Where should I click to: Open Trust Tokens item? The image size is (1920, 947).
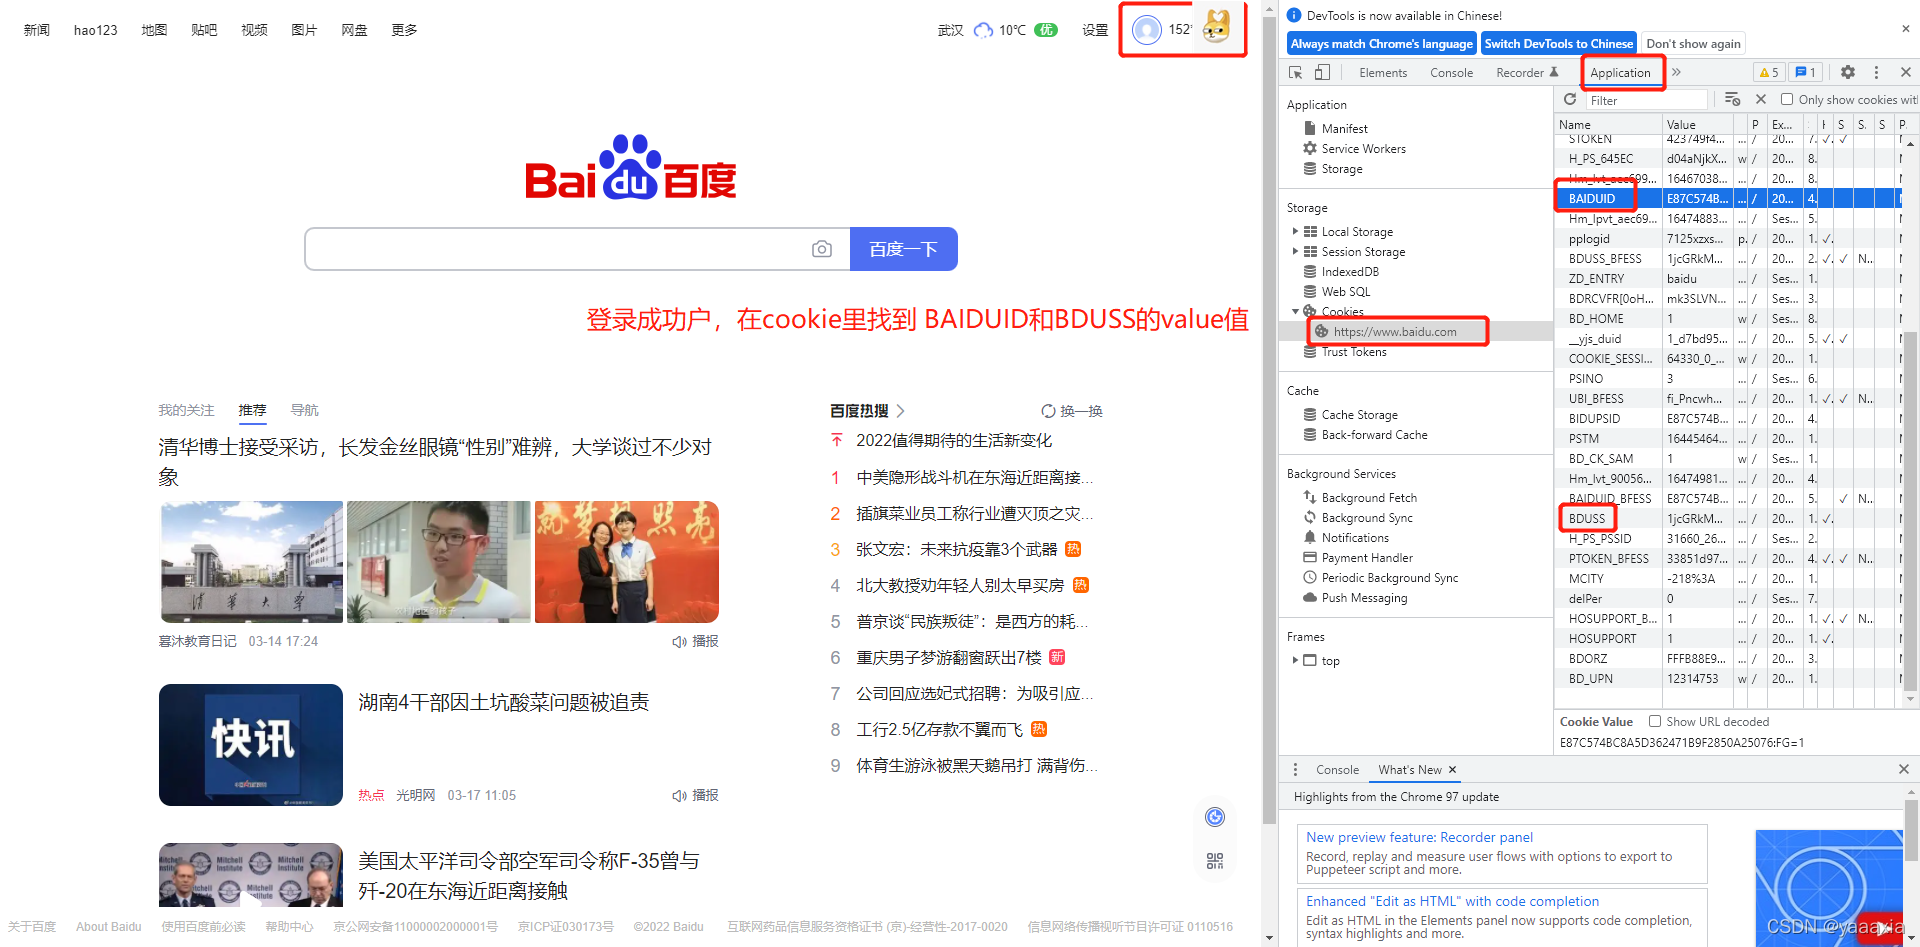tap(1353, 351)
